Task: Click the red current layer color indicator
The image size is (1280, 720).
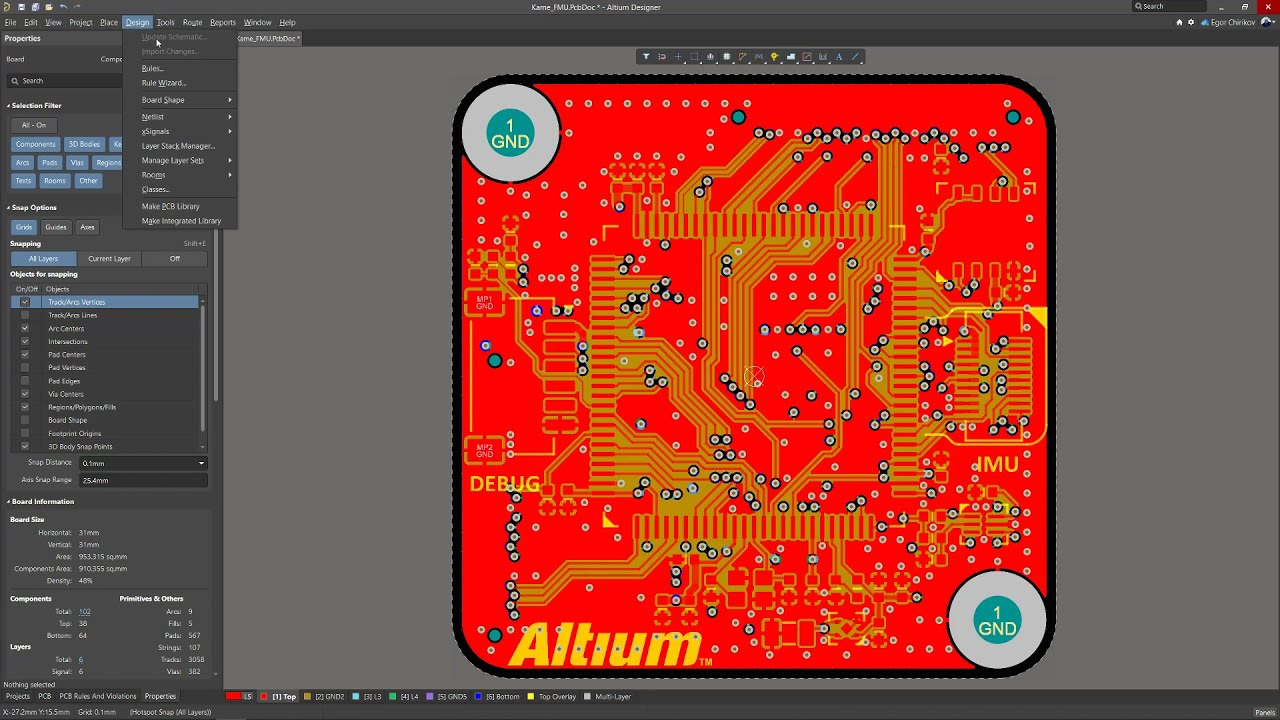Action: pos(233,696)
